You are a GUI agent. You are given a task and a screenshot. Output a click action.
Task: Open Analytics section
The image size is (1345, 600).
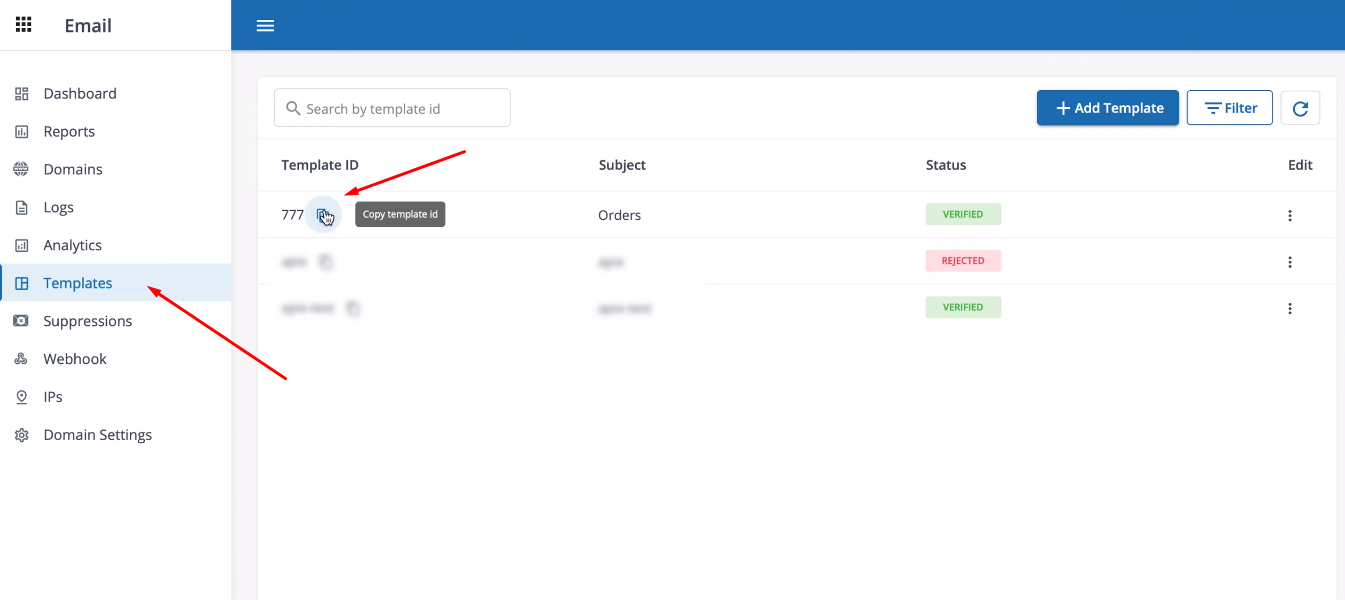click(x=73, y=246)
